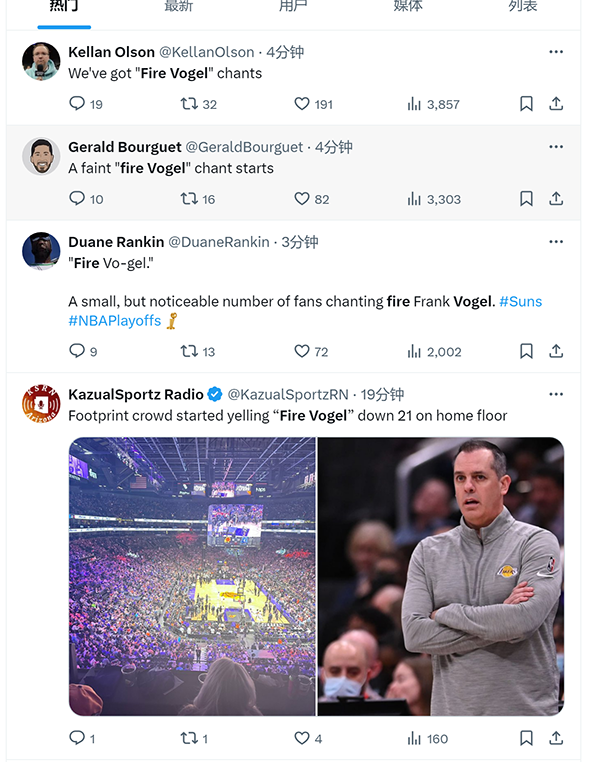Image resolution: width=600 pixels, height=762 pixels.
Task: Retweet Kellan Olson's Fire Vogel post
Action: (x=189, y=103)
